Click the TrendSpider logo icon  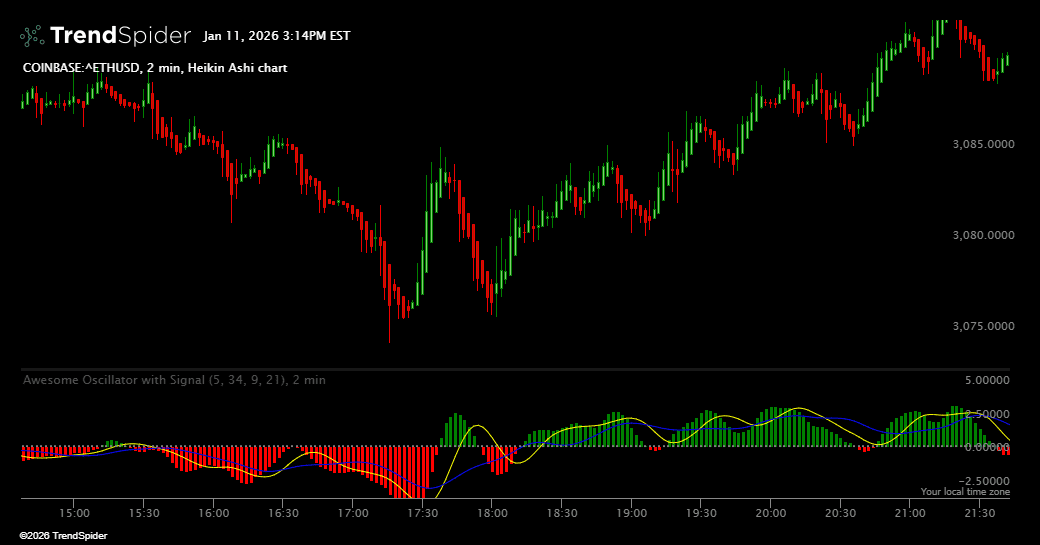point(32,36)
